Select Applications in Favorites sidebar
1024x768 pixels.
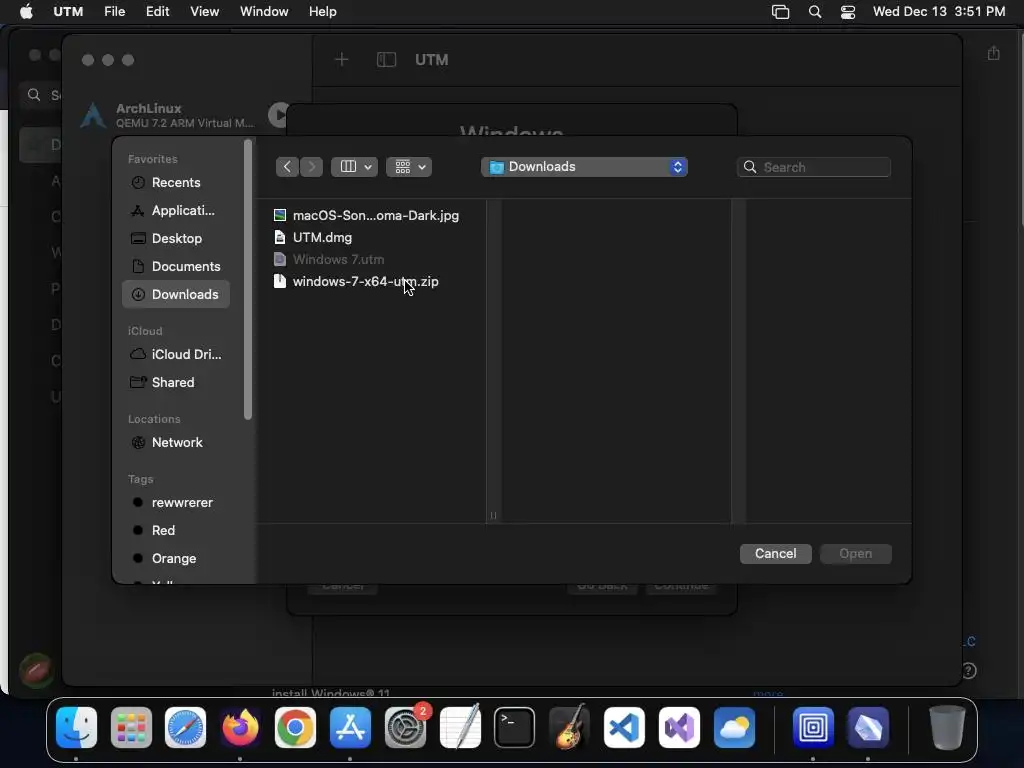tap(176, 210)
